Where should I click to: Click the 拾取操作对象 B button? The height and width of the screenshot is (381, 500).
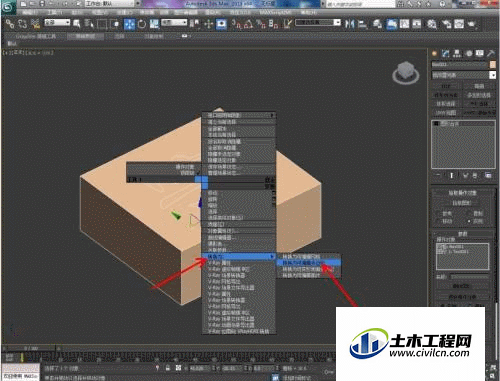click(462, 203)
